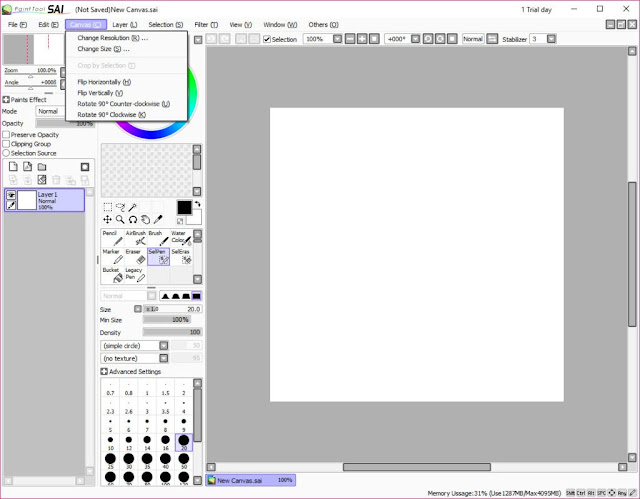
Task: Create a new normal layer
Action: 13,166
